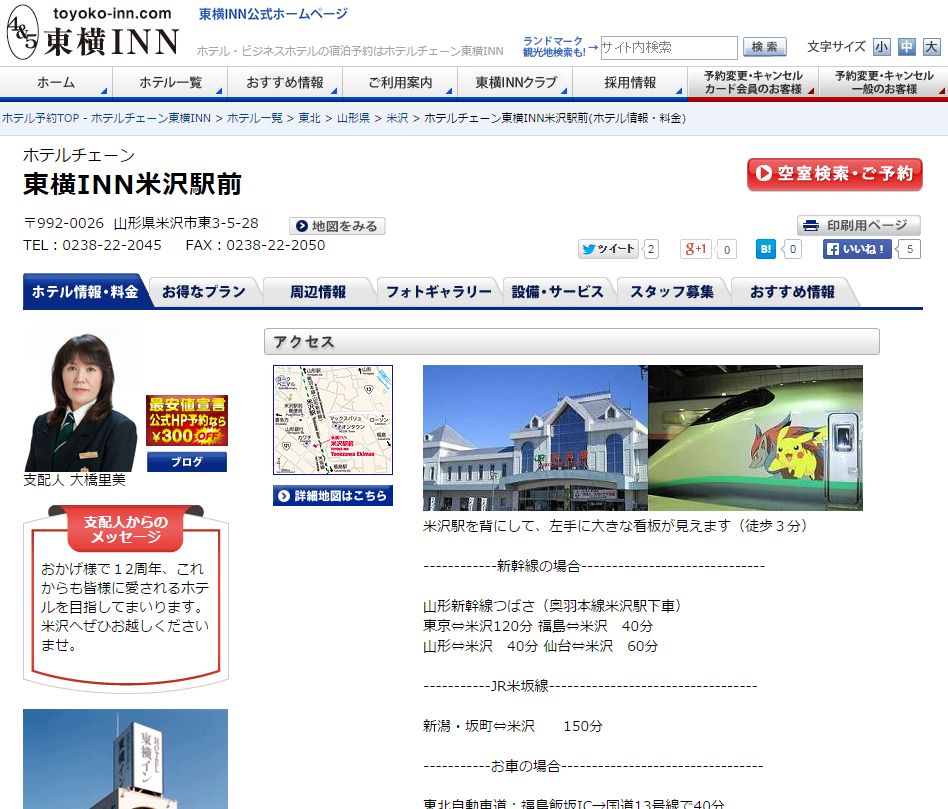Open 予約変更・キャンセル カード会員のお客様
The width and height of the screenshot is (948, 809).
coord(753,83)
